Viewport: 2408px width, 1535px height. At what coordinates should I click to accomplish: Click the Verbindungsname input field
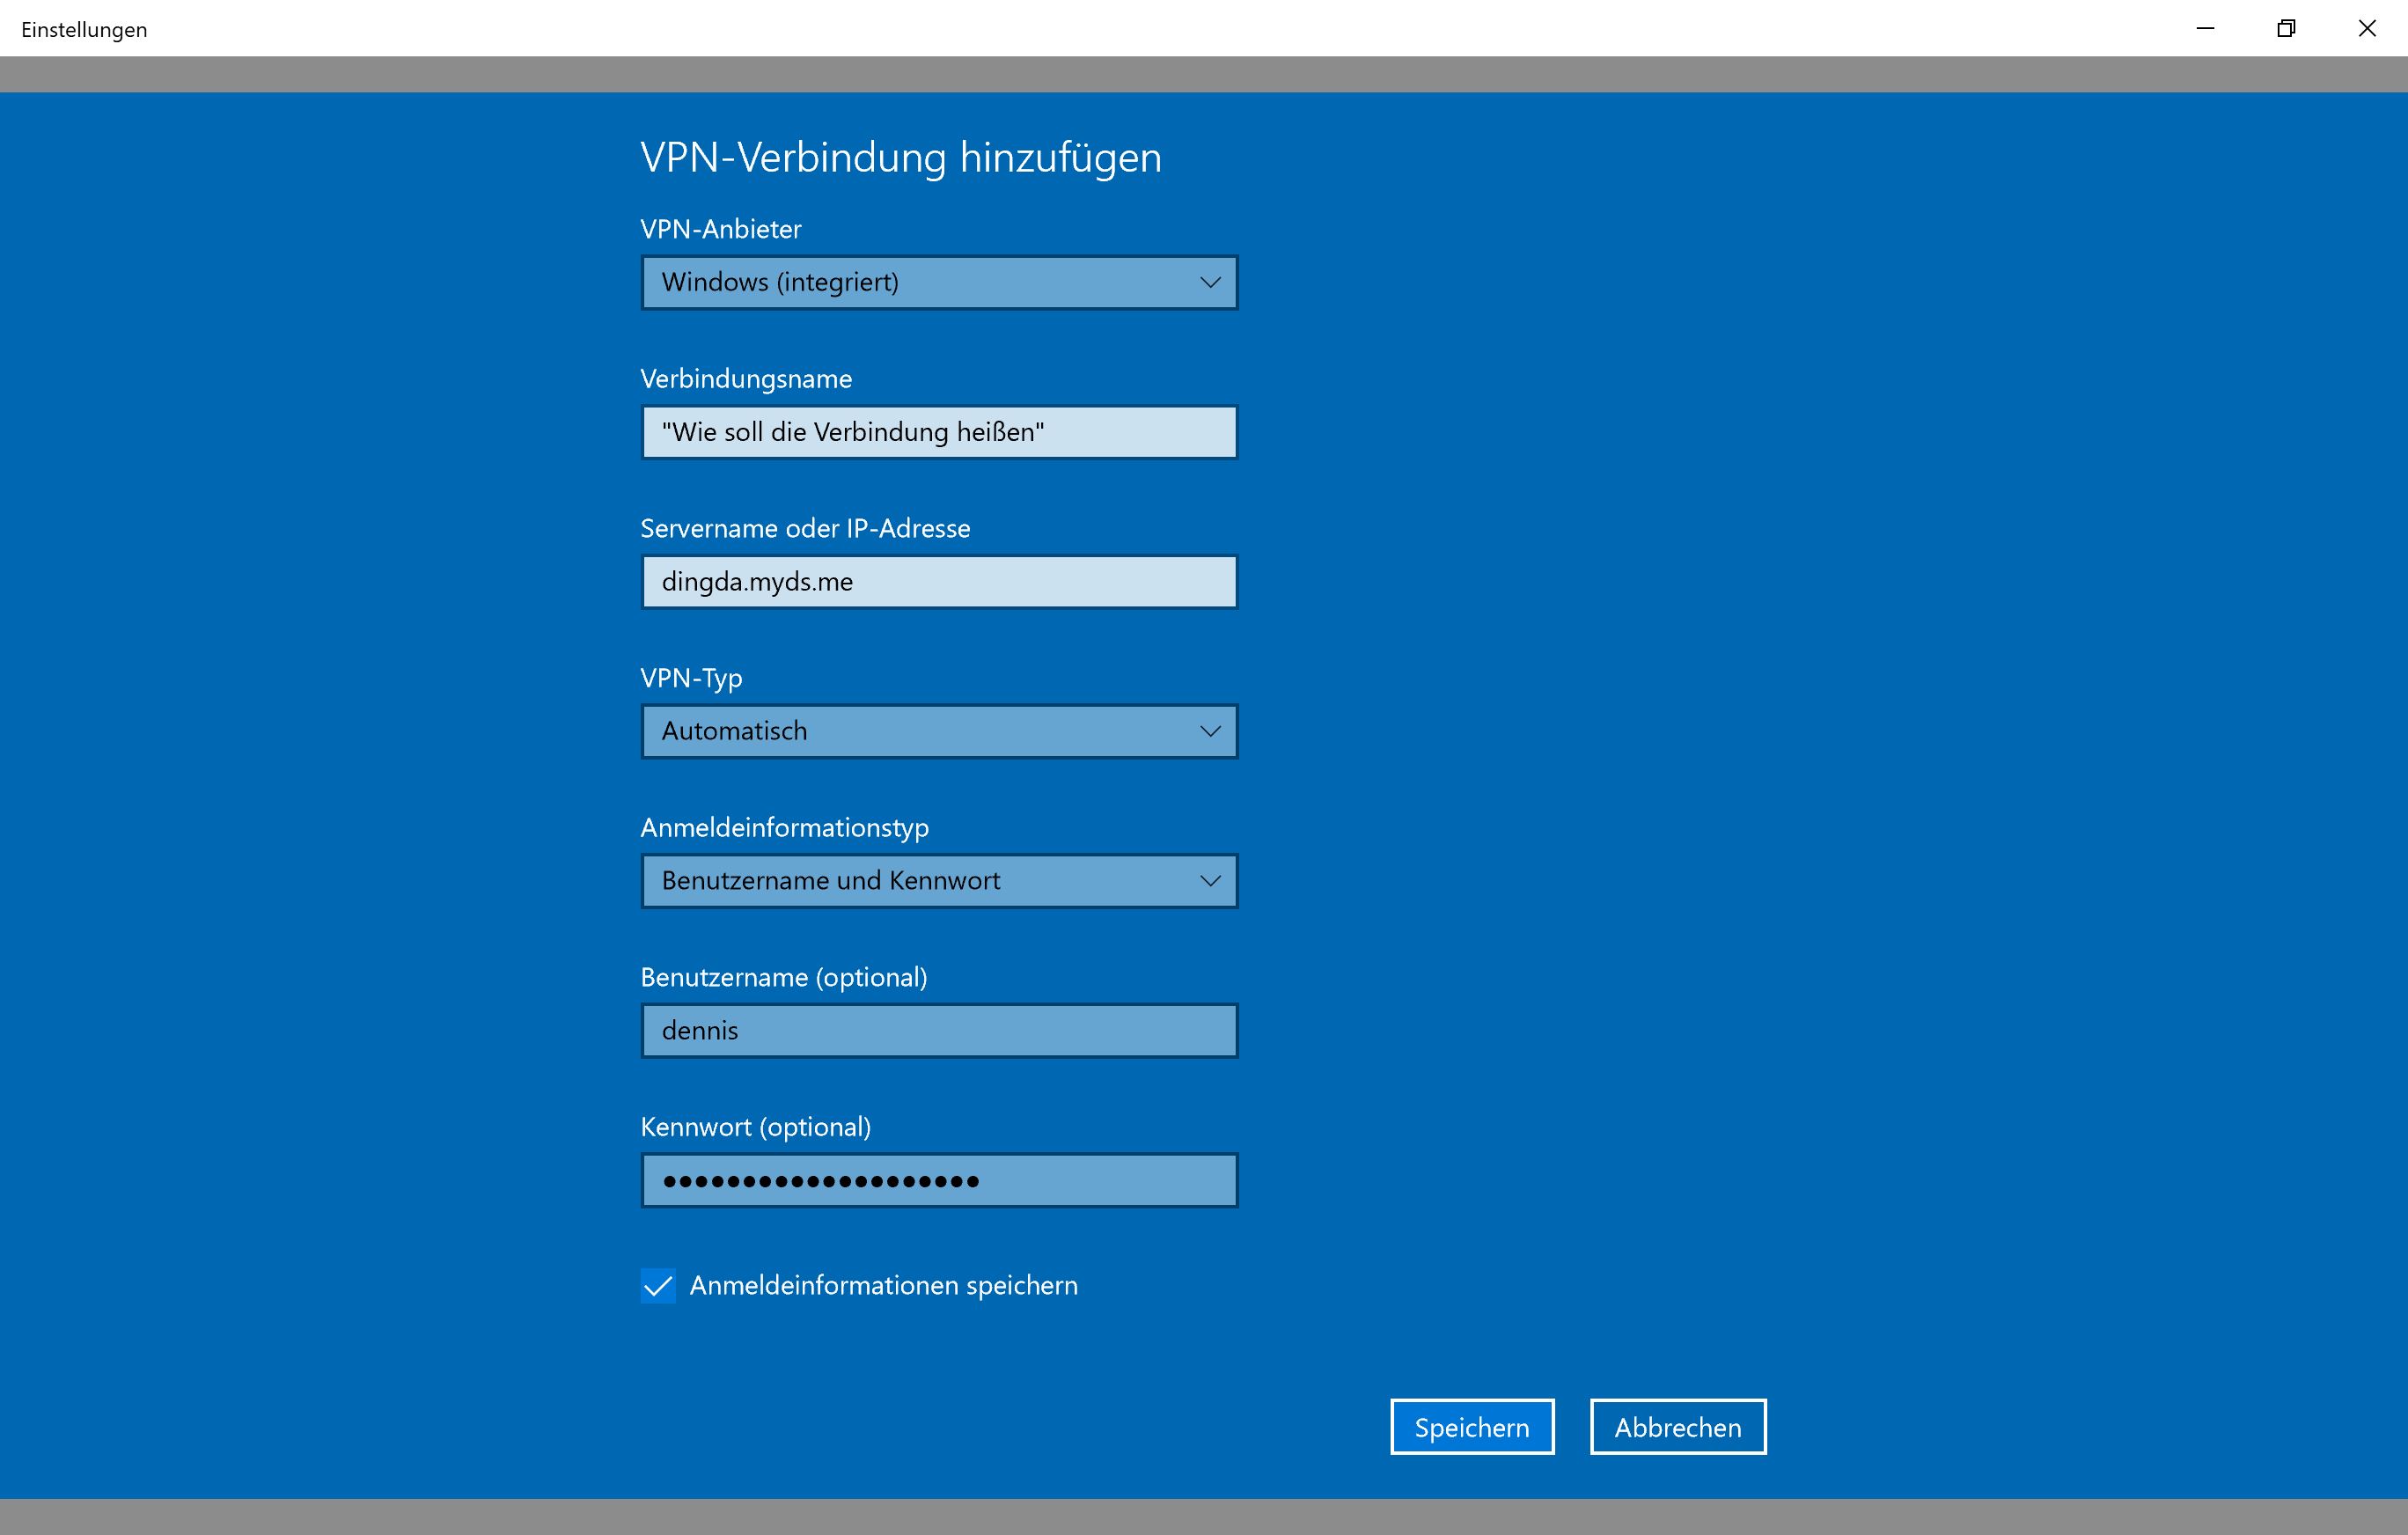[x=939, y=432]
